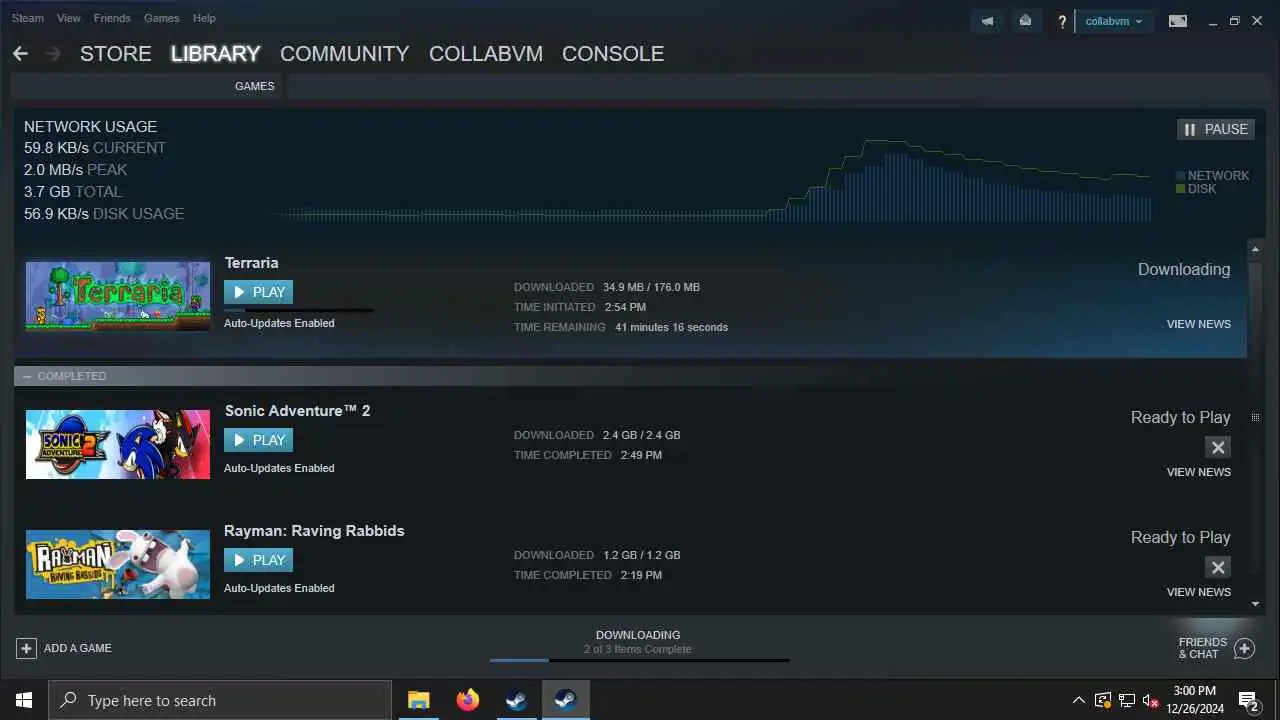This screenshot has height=720, width=1280.
Task: Open the friend activity envelope icon
Action: (x=1025, y=21)
